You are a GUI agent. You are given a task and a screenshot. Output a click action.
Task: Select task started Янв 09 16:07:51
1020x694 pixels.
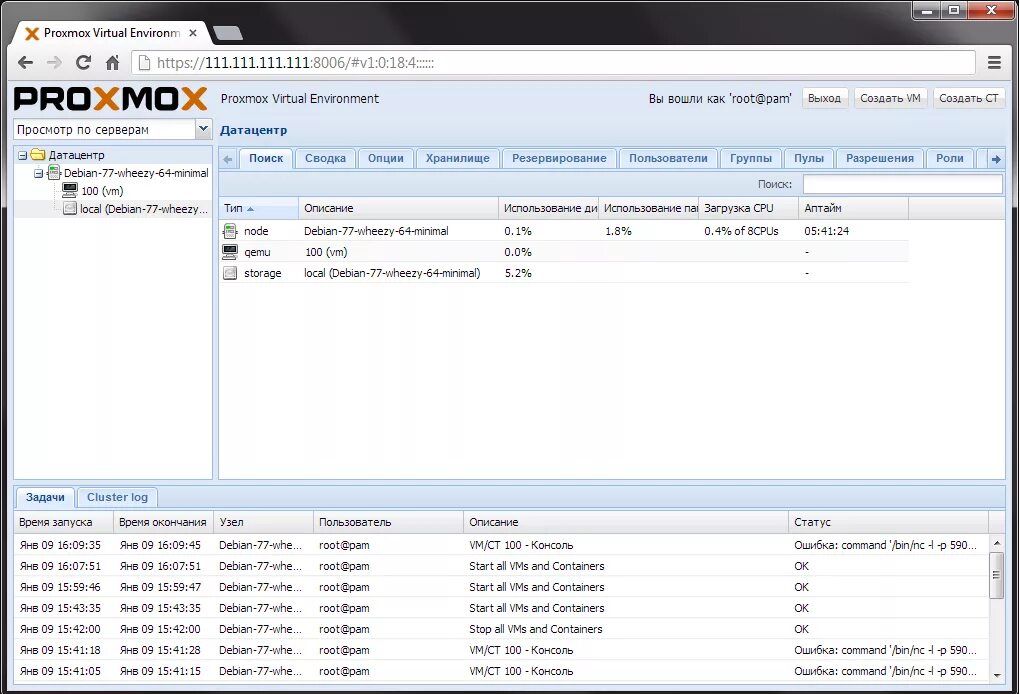(x=501, y=566)
